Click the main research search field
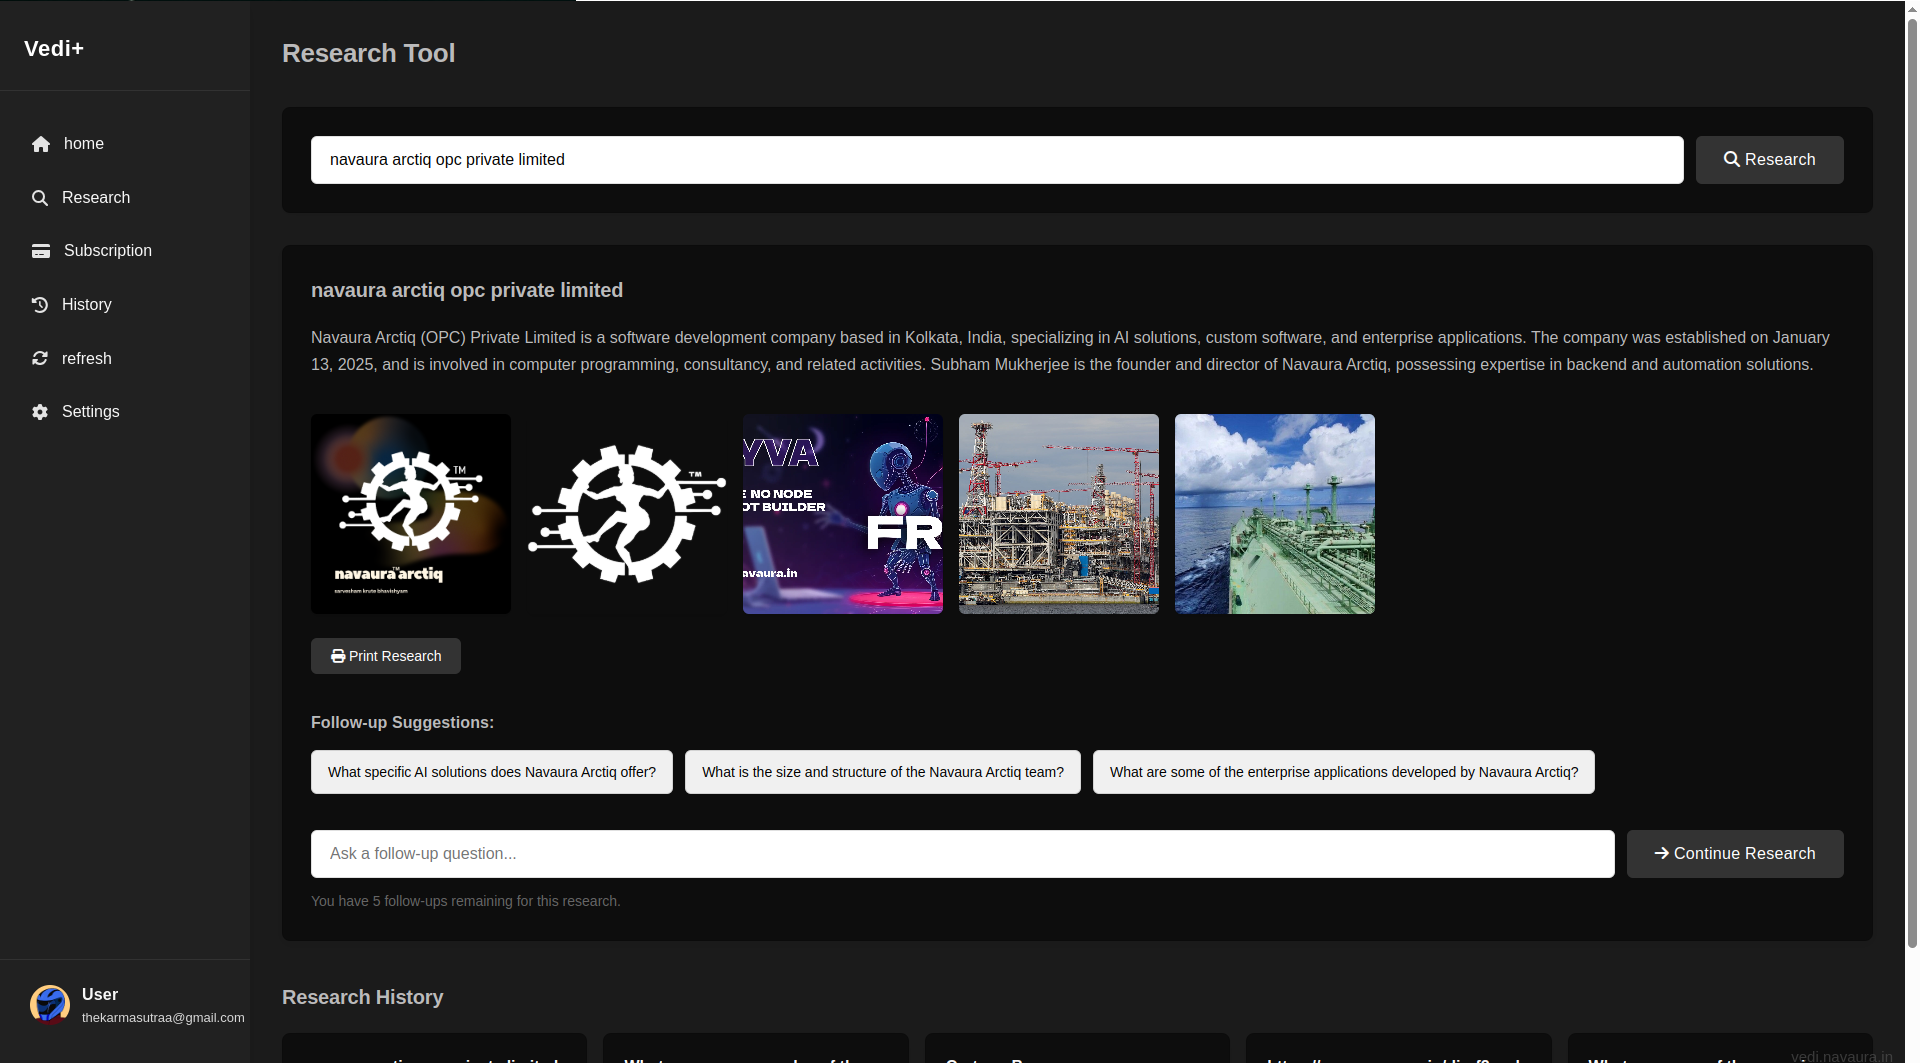Screen dimensions: 1920x1063 click(x=997, y=160)
